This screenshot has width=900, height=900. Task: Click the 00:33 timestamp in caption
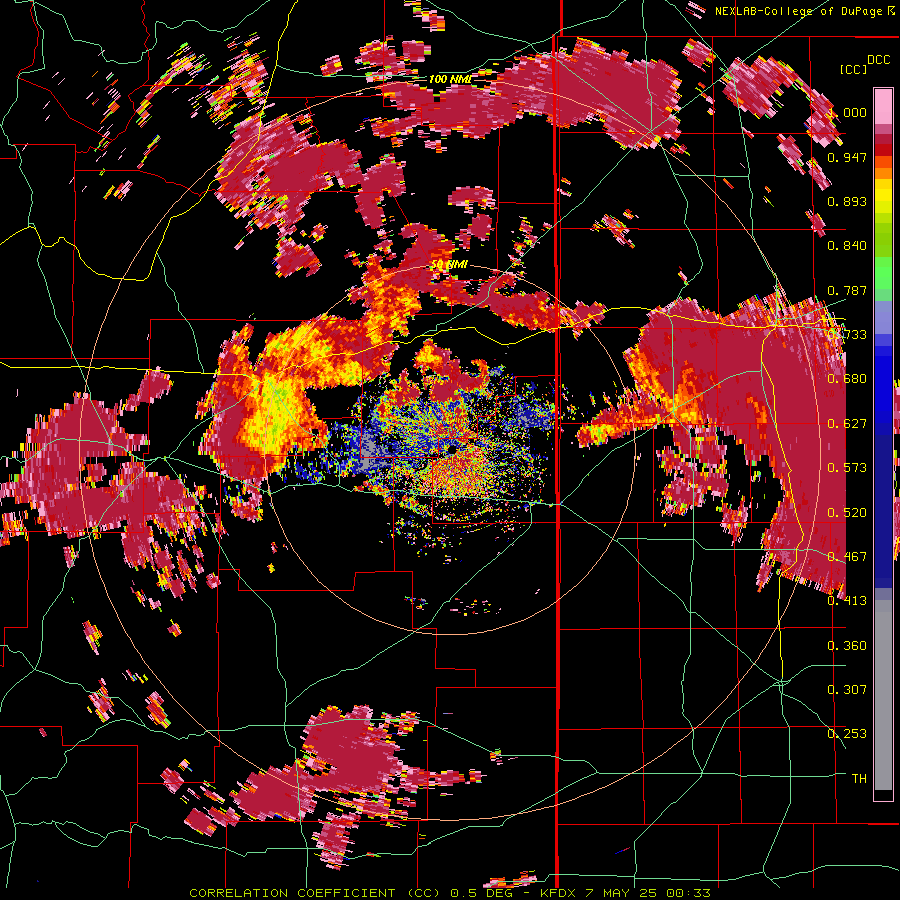[x=688, y=893]
